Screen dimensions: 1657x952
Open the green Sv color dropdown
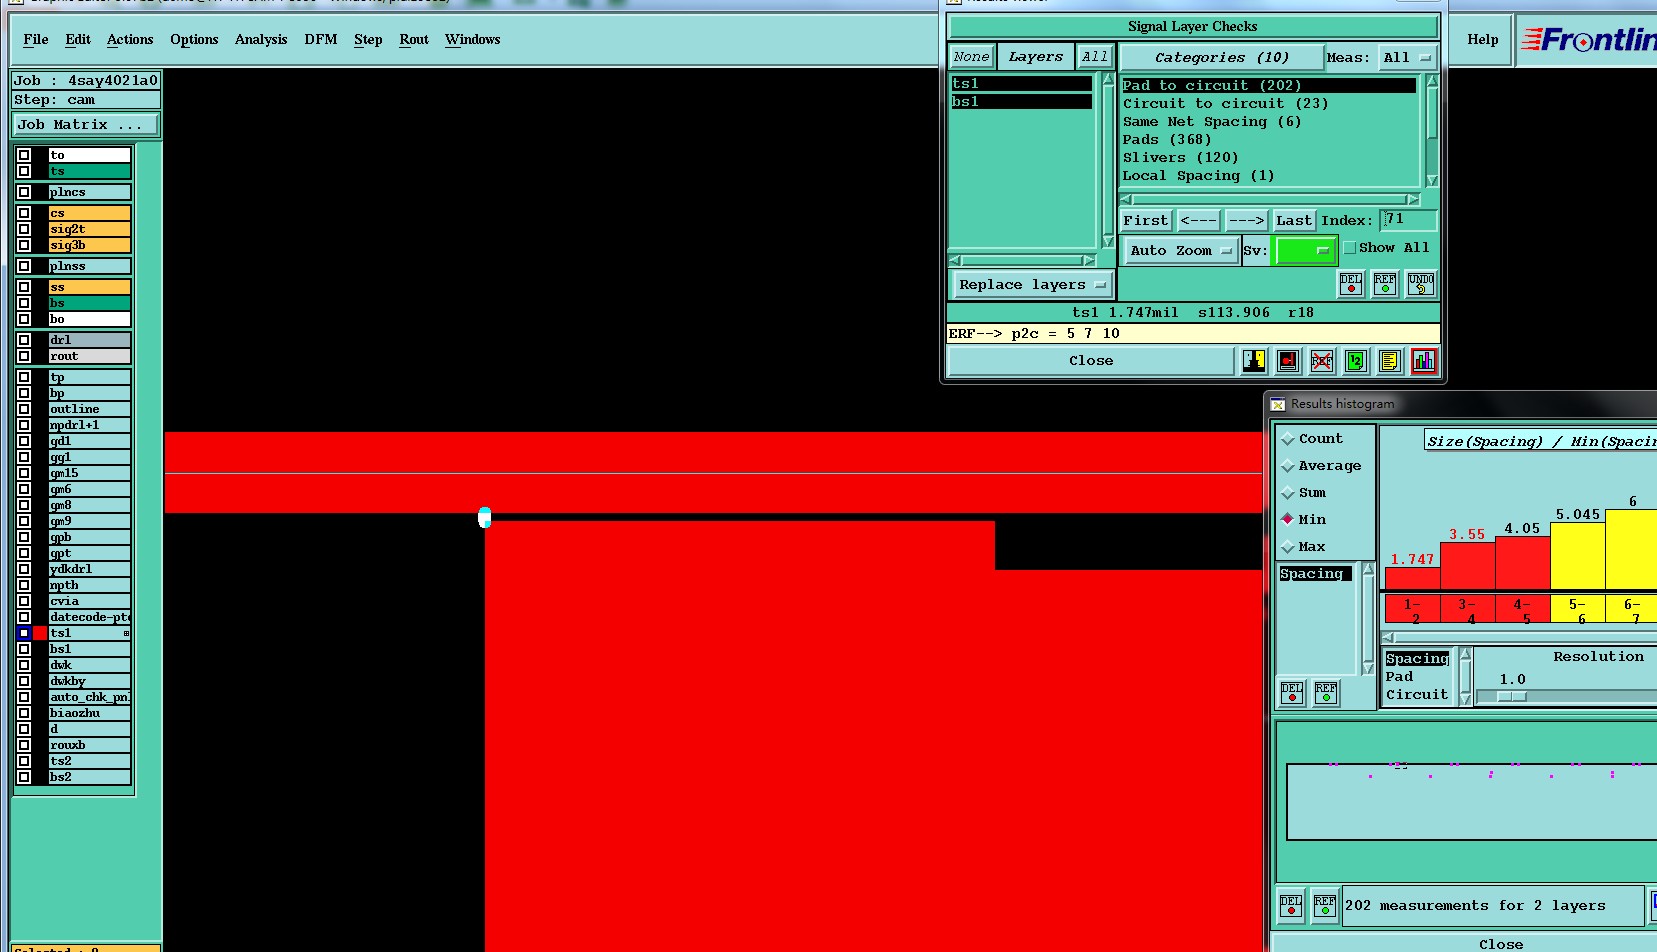pyautogui.click(x=1304, y=251)
